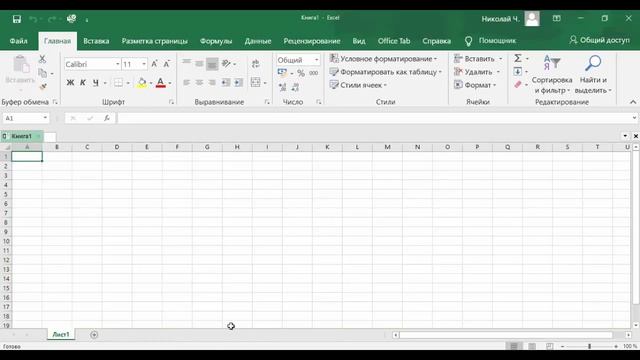Click the Decrease Indent icon
The height and width of the screenshot is (360, 640).
[226, 83]
